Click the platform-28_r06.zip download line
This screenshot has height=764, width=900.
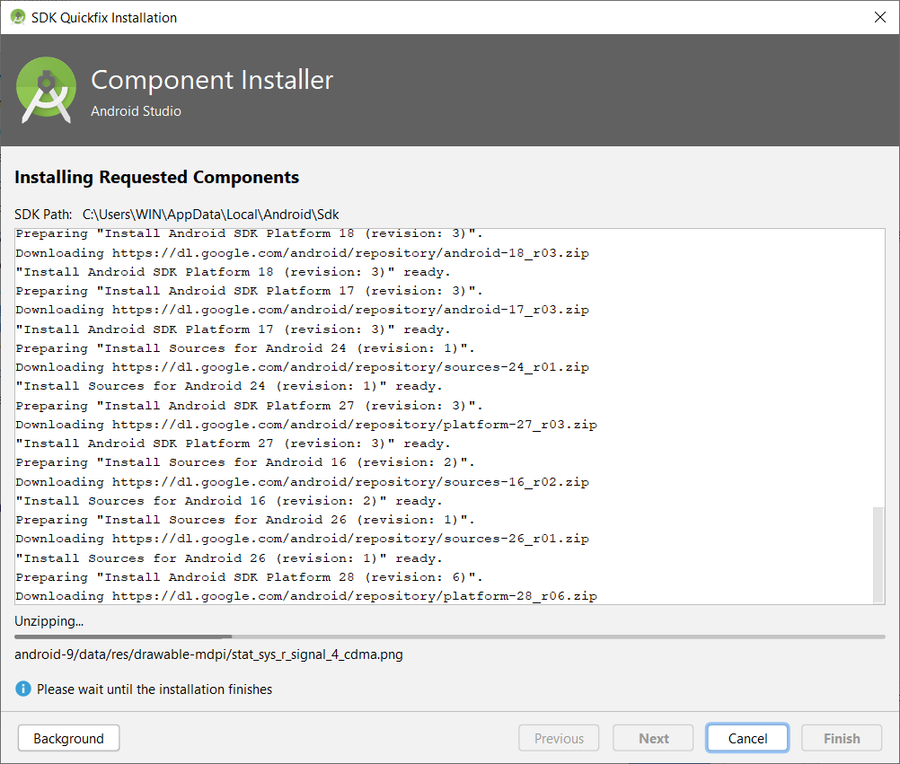click(306, 596)
